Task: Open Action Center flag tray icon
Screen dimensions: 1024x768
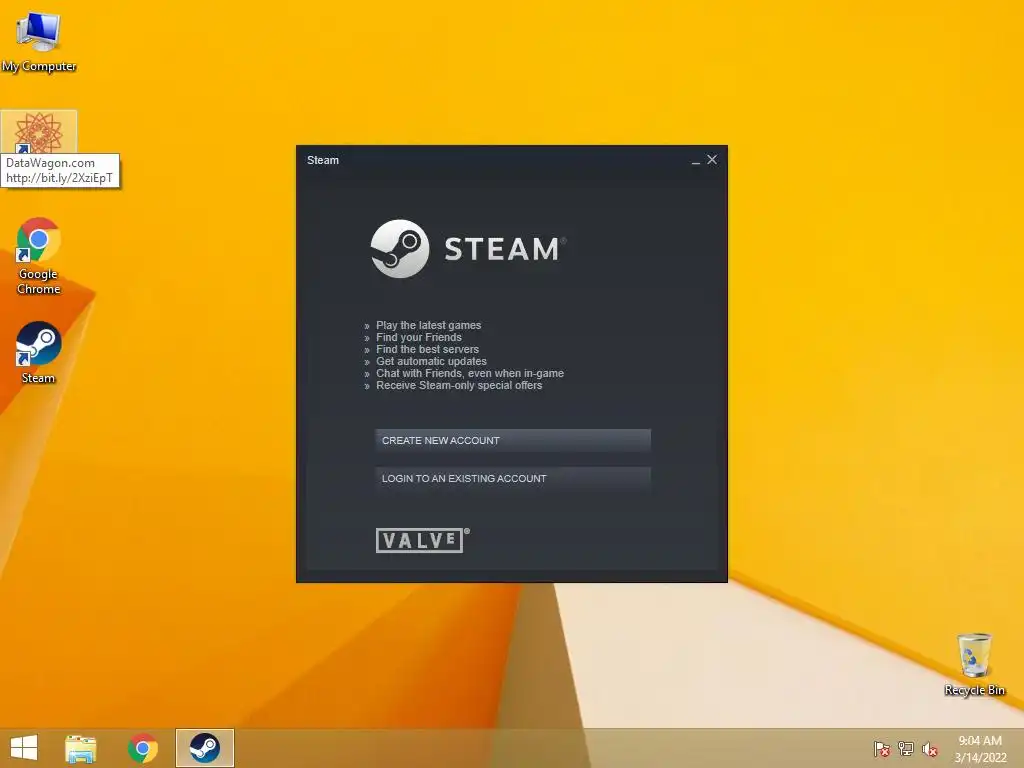Action: 881,749
